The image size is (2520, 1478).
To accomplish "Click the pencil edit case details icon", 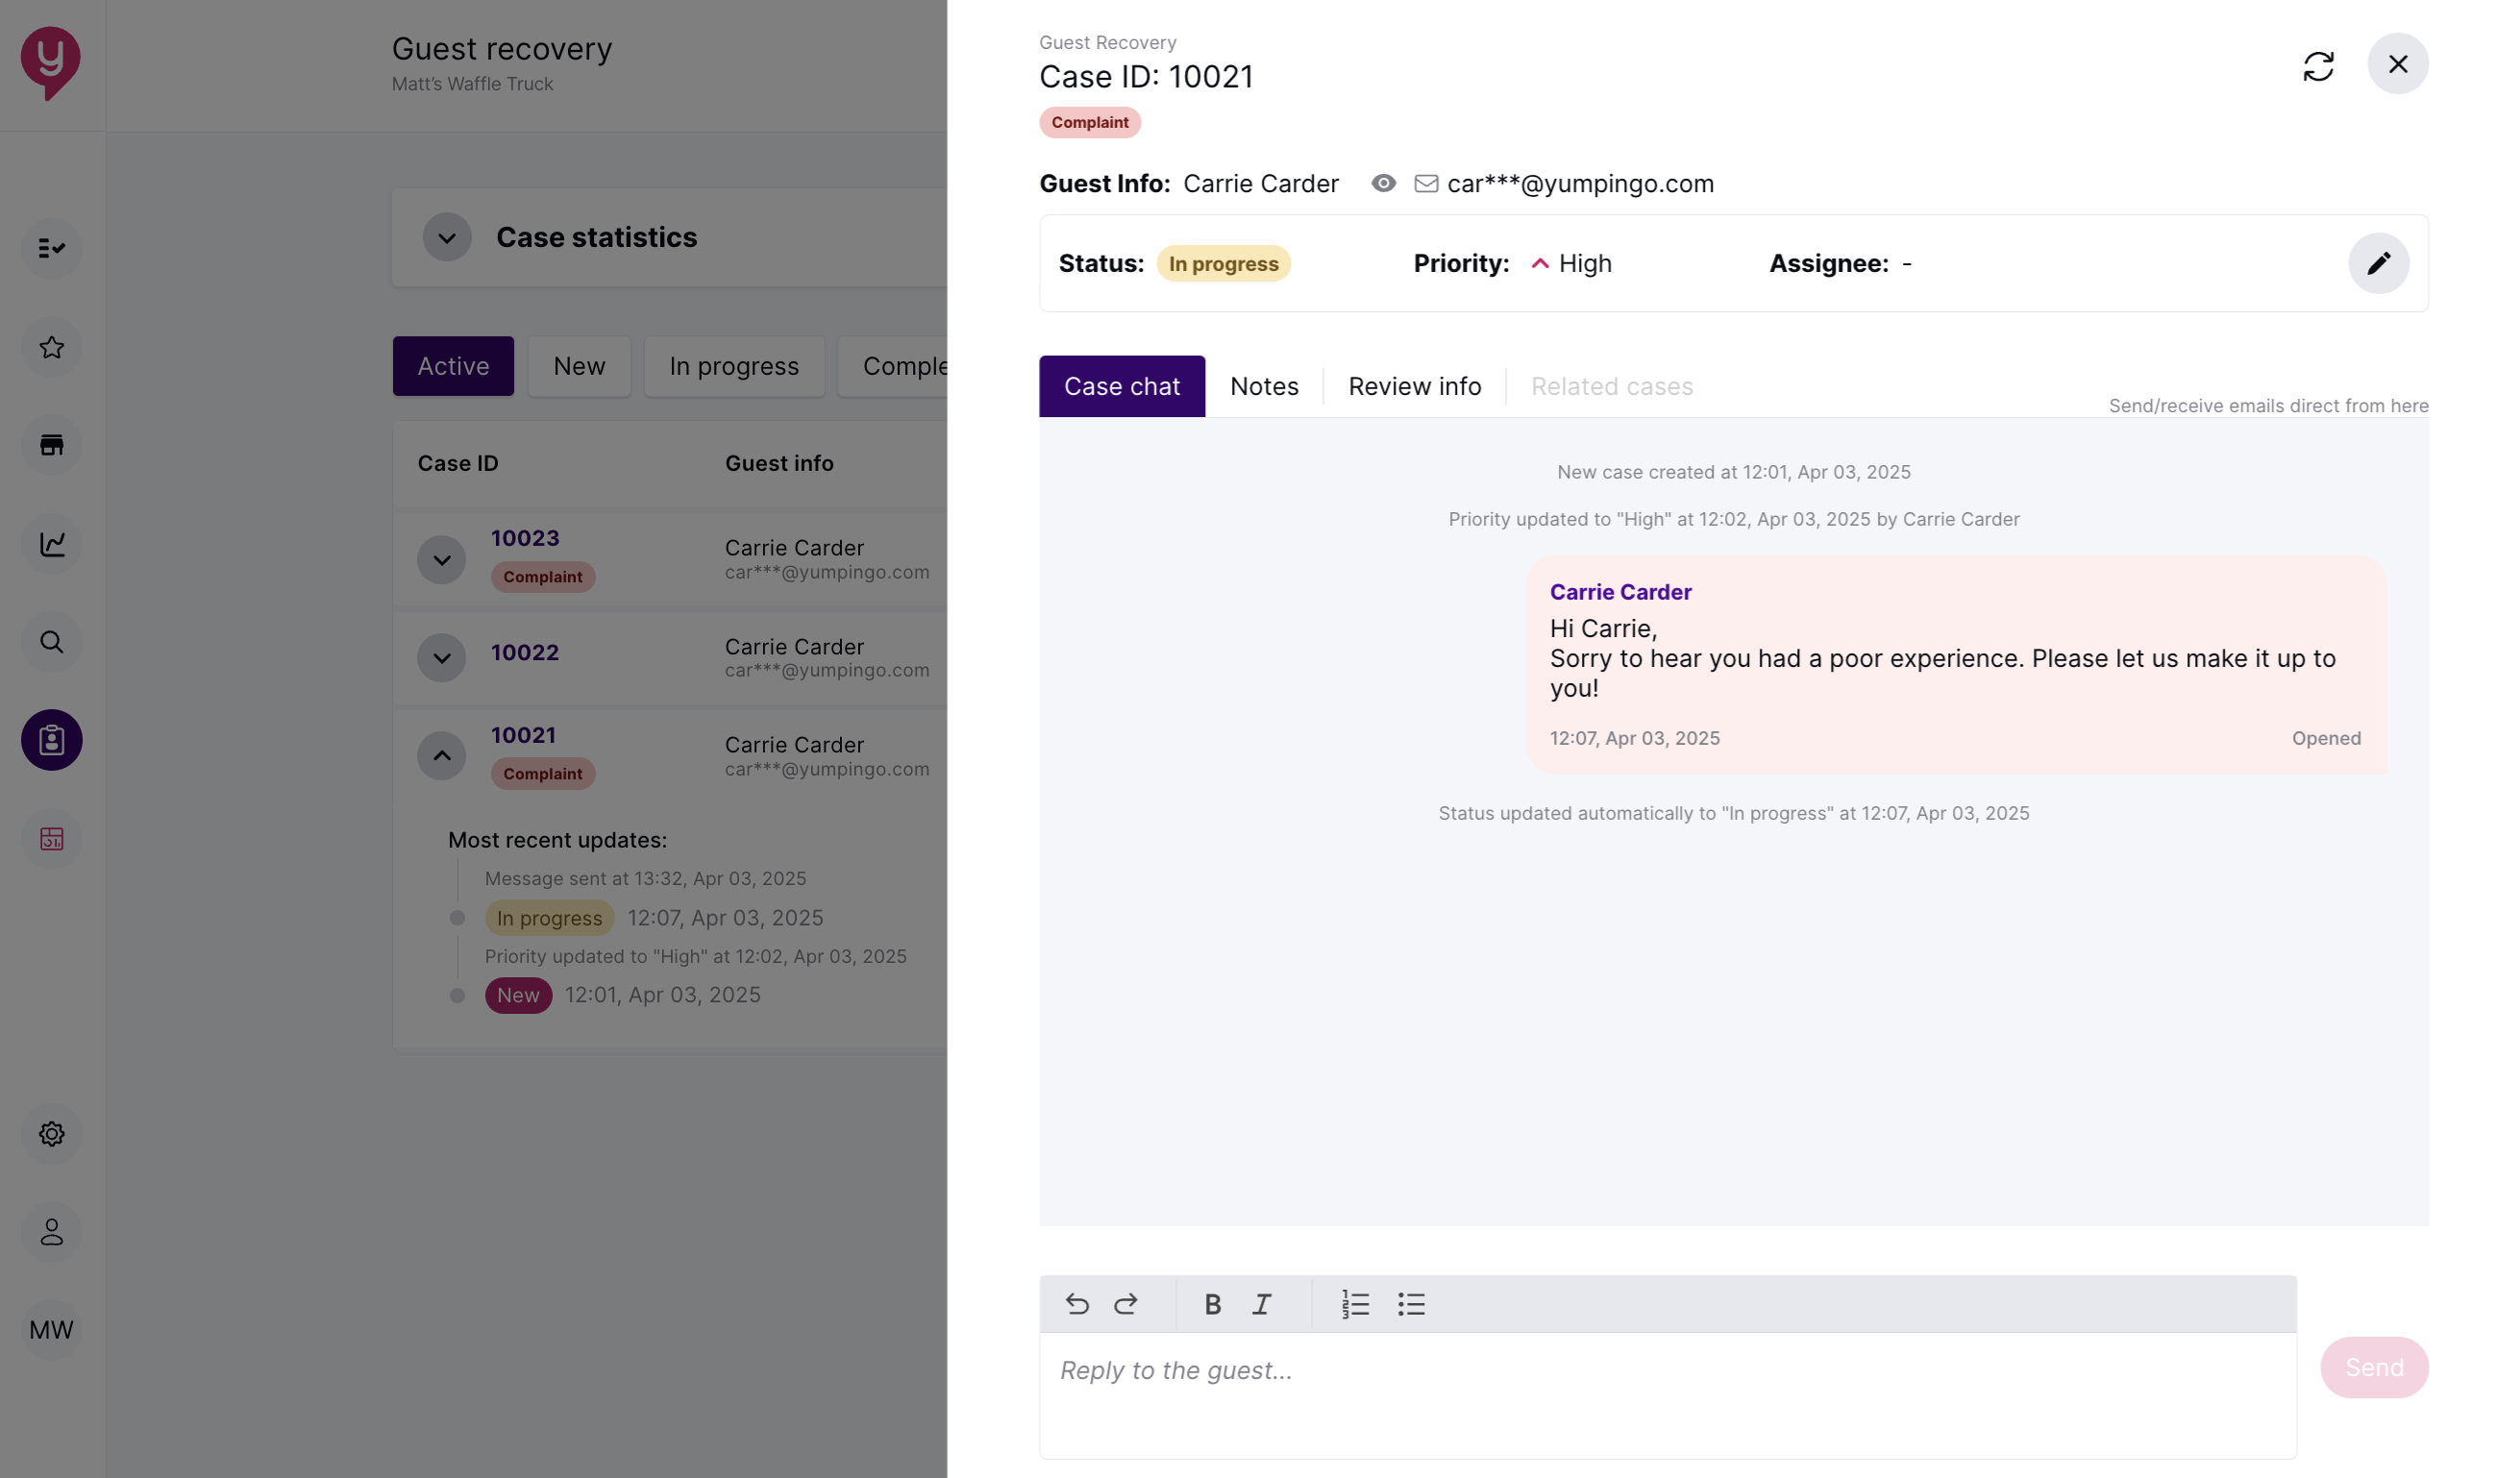I will 2378,263.
